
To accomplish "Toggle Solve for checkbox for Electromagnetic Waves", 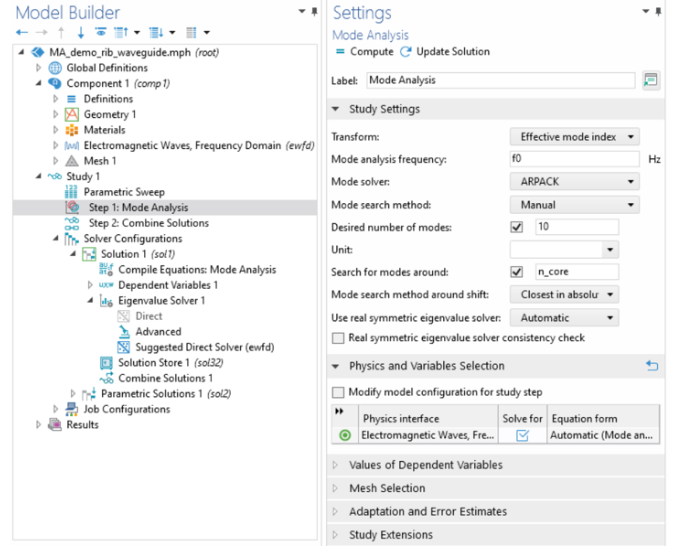I will pyautogui.click(x=523, y=436).
